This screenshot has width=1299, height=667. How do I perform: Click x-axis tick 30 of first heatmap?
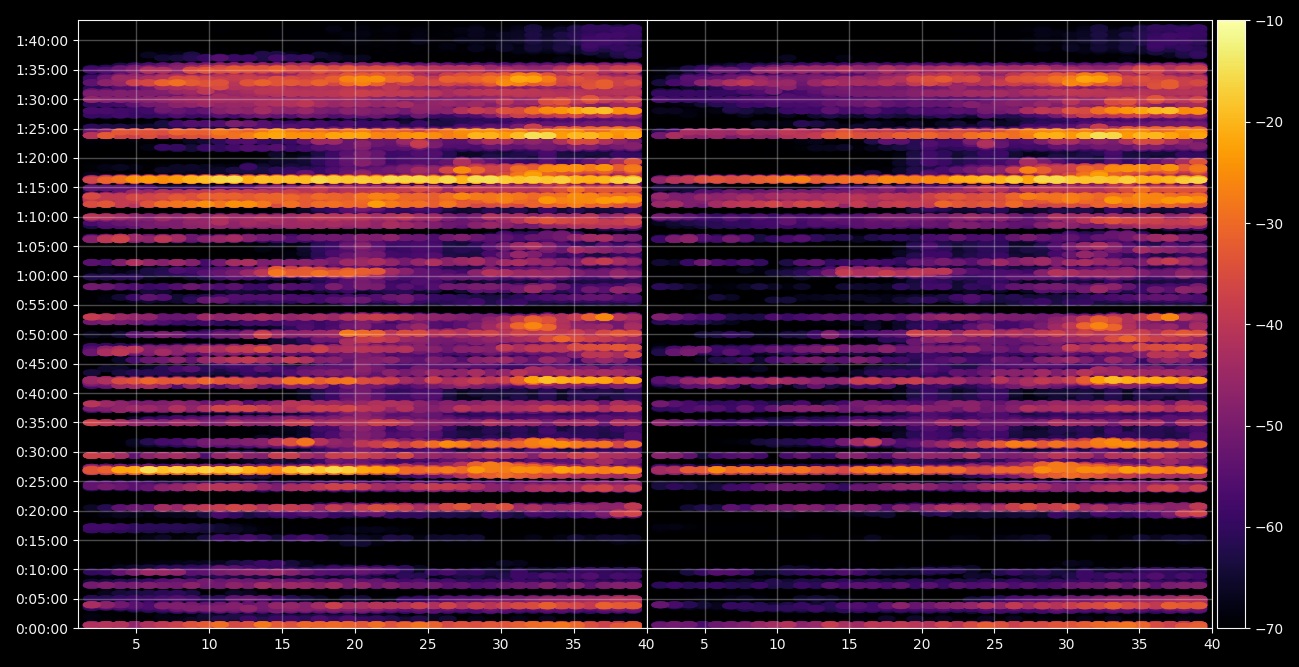[x=500, y=645]
